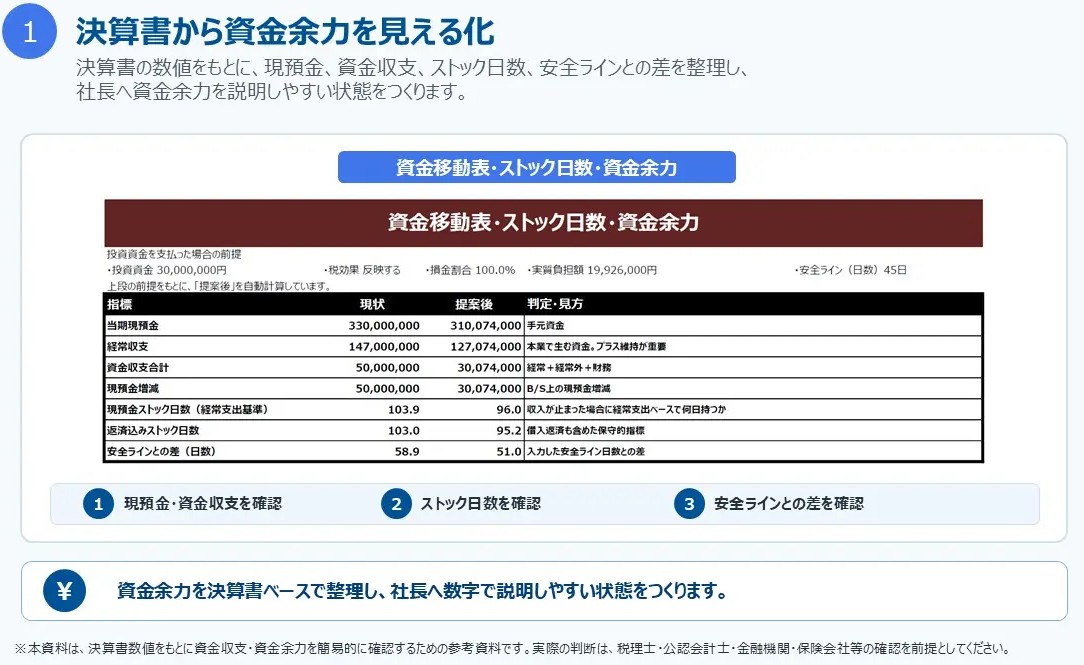1084x665 pixels.
Task: Select the ストック日数を確認 step label
Action: pos(480,503)
